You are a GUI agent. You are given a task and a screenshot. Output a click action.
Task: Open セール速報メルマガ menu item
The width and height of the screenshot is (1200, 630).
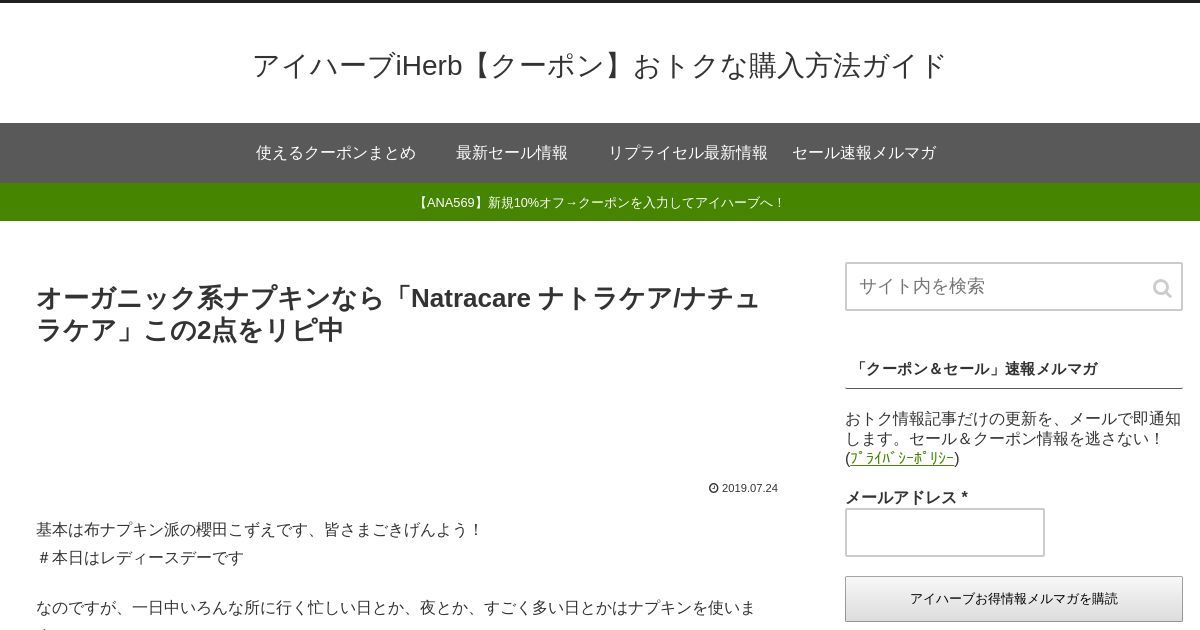[x=864, y=153]
